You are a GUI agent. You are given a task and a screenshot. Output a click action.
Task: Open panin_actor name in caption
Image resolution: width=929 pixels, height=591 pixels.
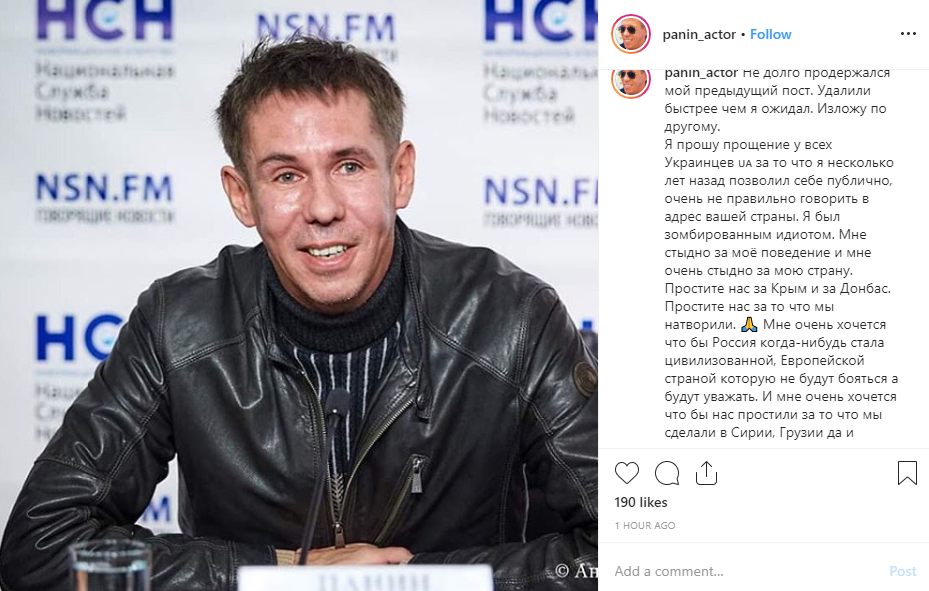pos(701,73)
